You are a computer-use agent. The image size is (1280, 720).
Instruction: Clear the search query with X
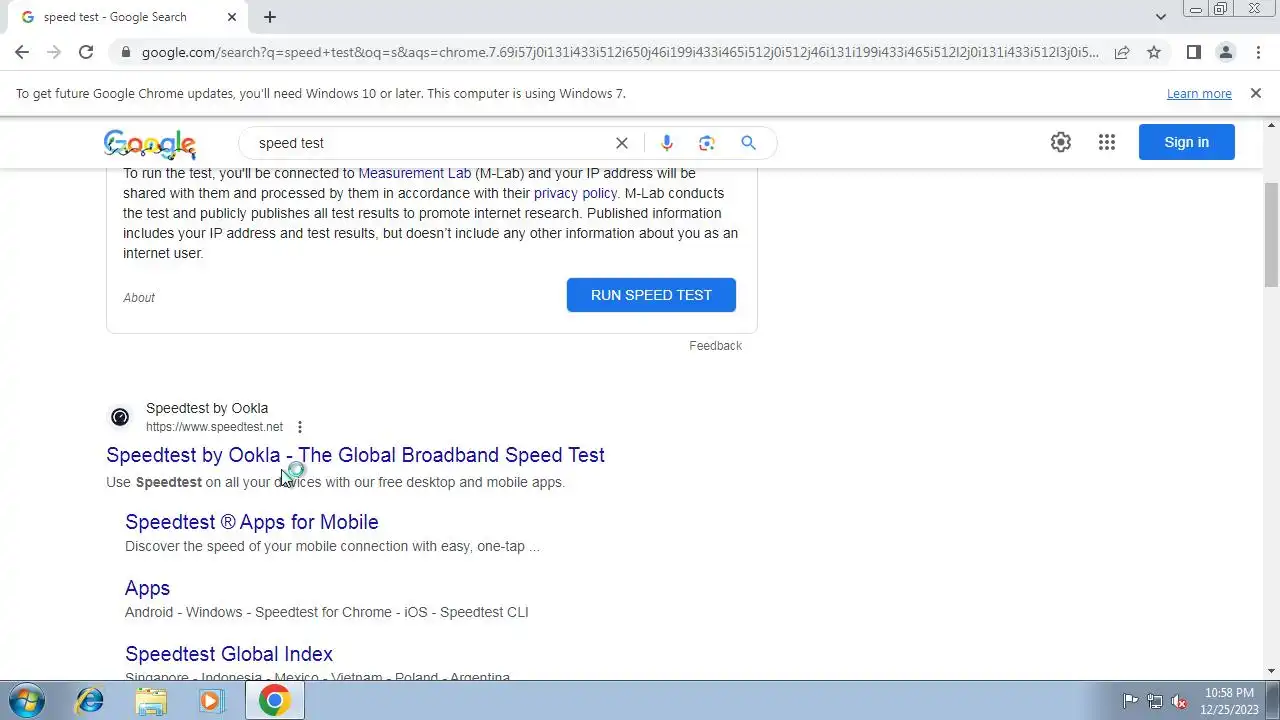coord(622,143)
